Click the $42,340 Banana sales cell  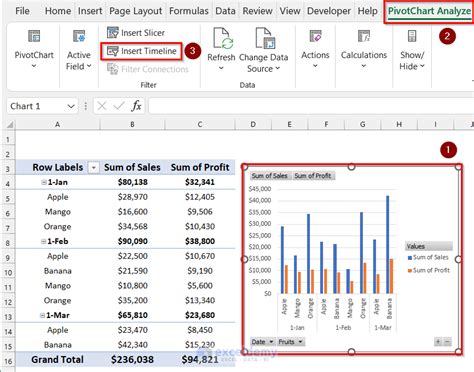(x=132, y=345)
